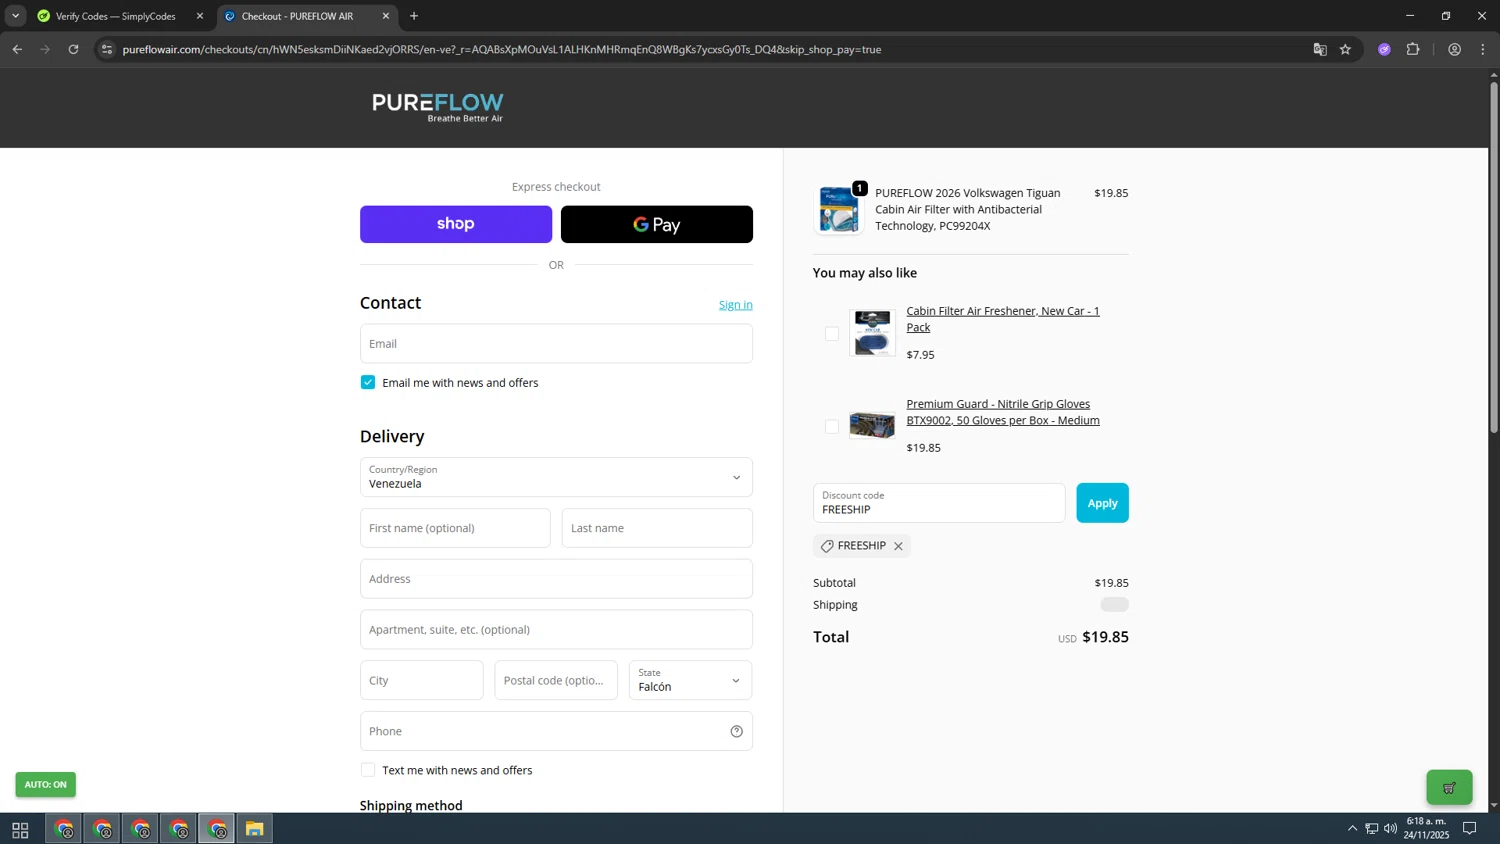Open Chrome three-dot menu
1500x844 pixels.
1483,49
